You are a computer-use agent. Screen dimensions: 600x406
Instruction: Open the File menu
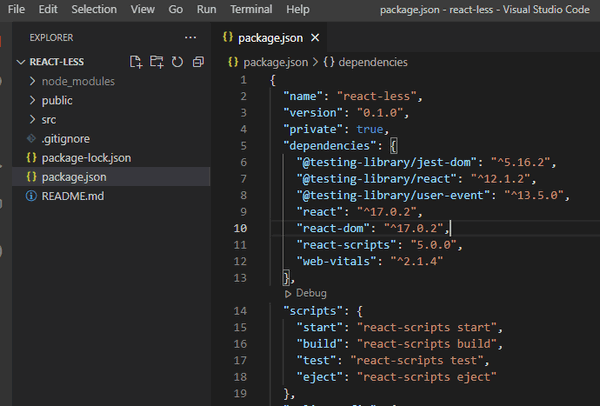[16, 9]
